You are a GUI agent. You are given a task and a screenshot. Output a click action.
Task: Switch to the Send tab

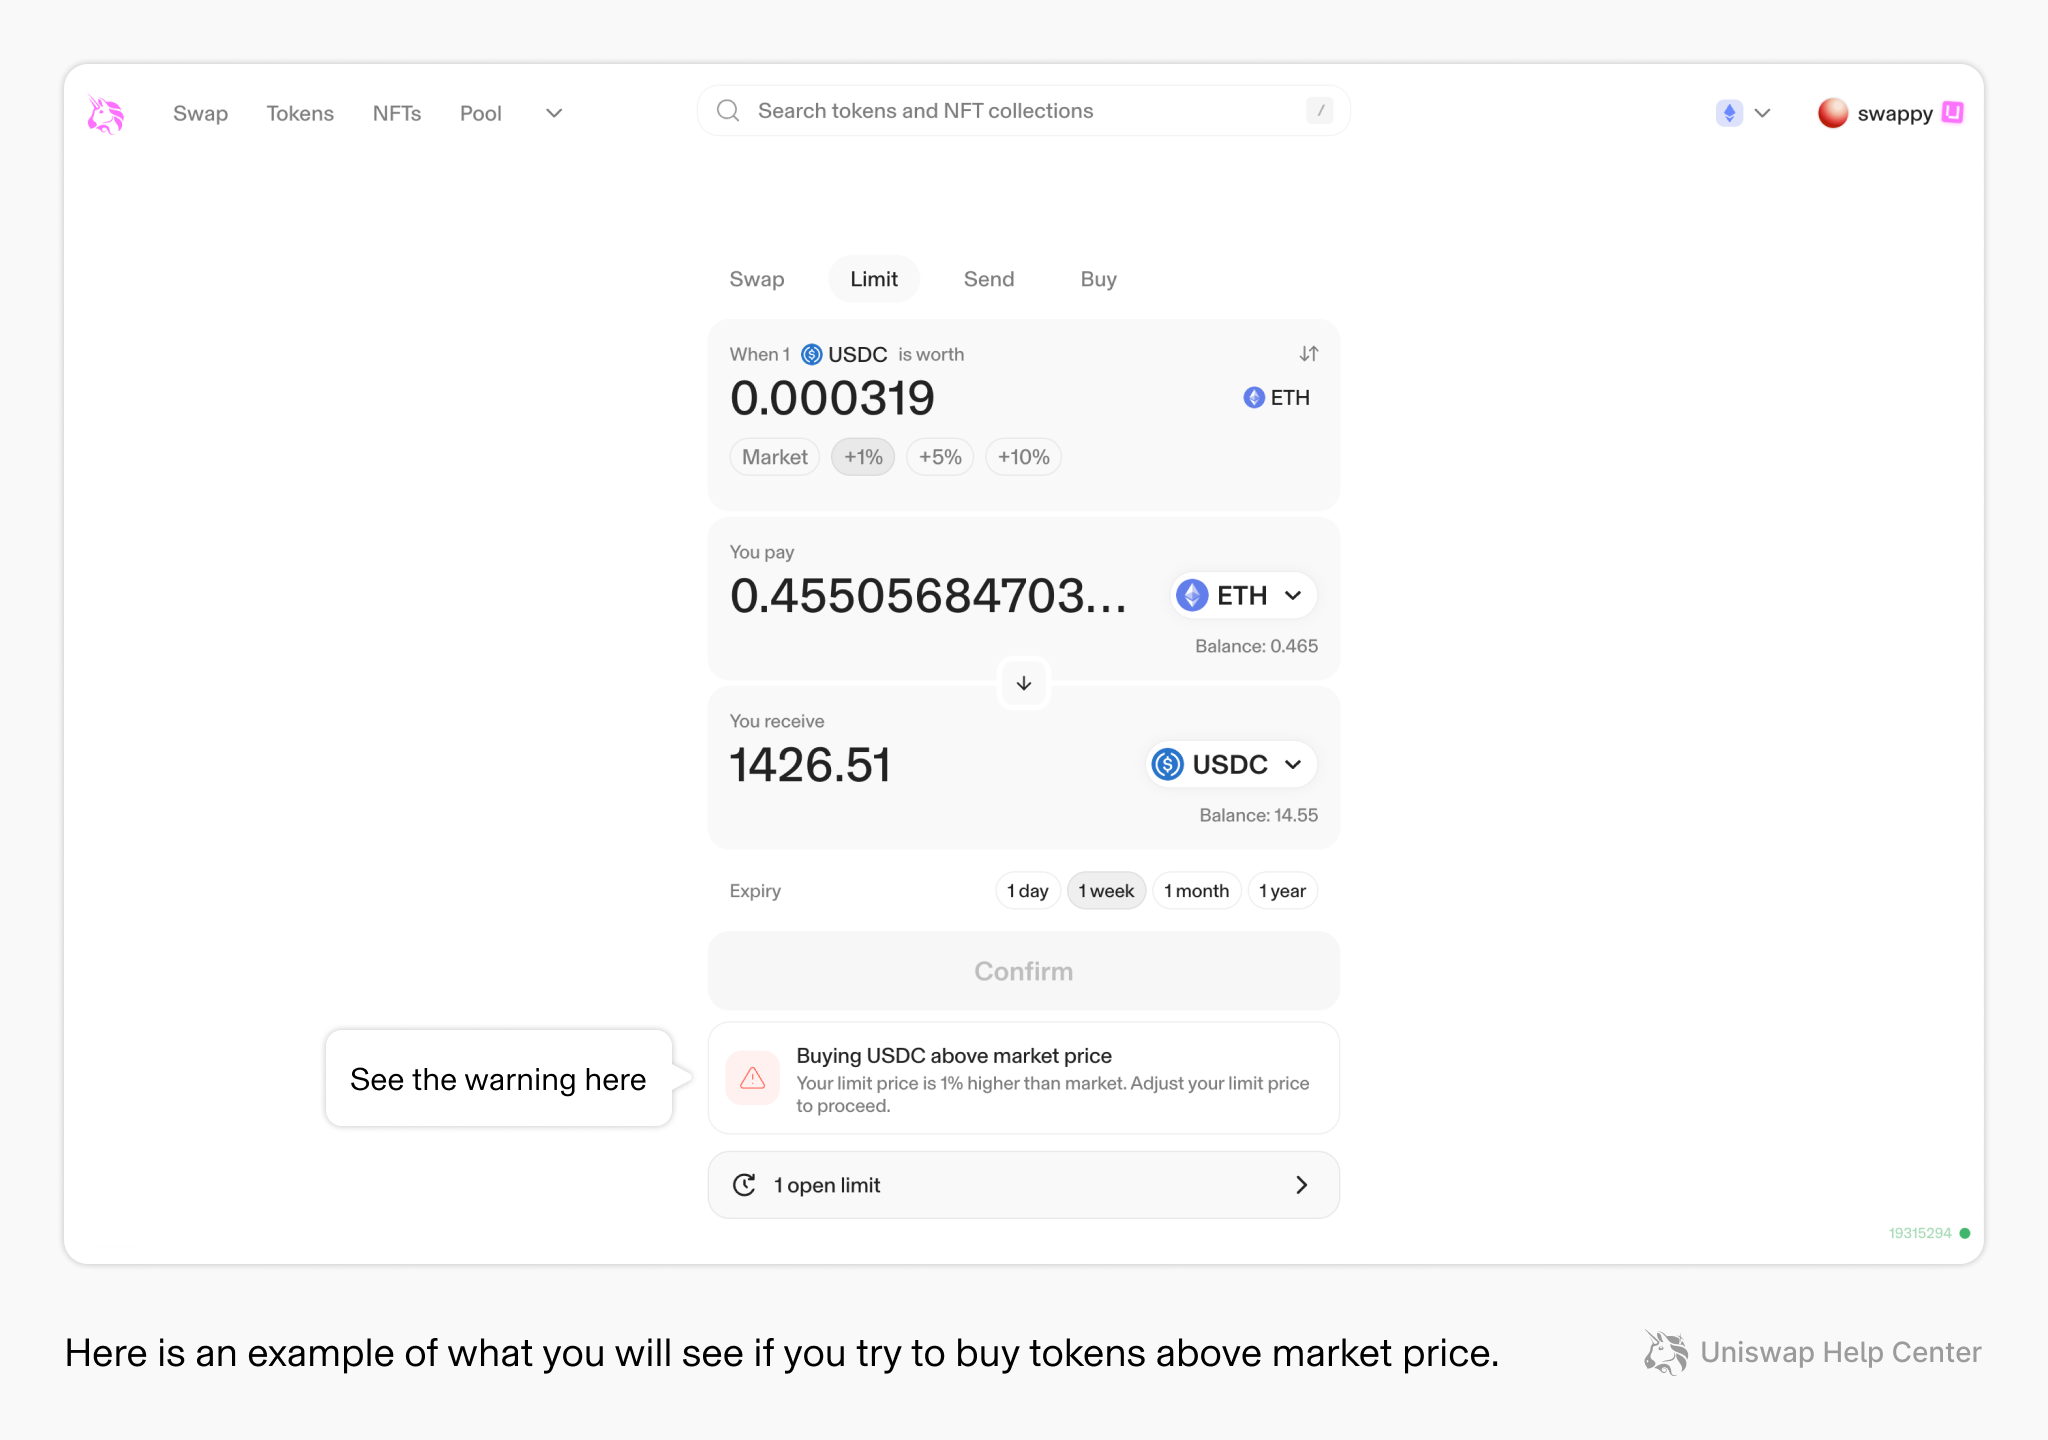coord(989,279)
